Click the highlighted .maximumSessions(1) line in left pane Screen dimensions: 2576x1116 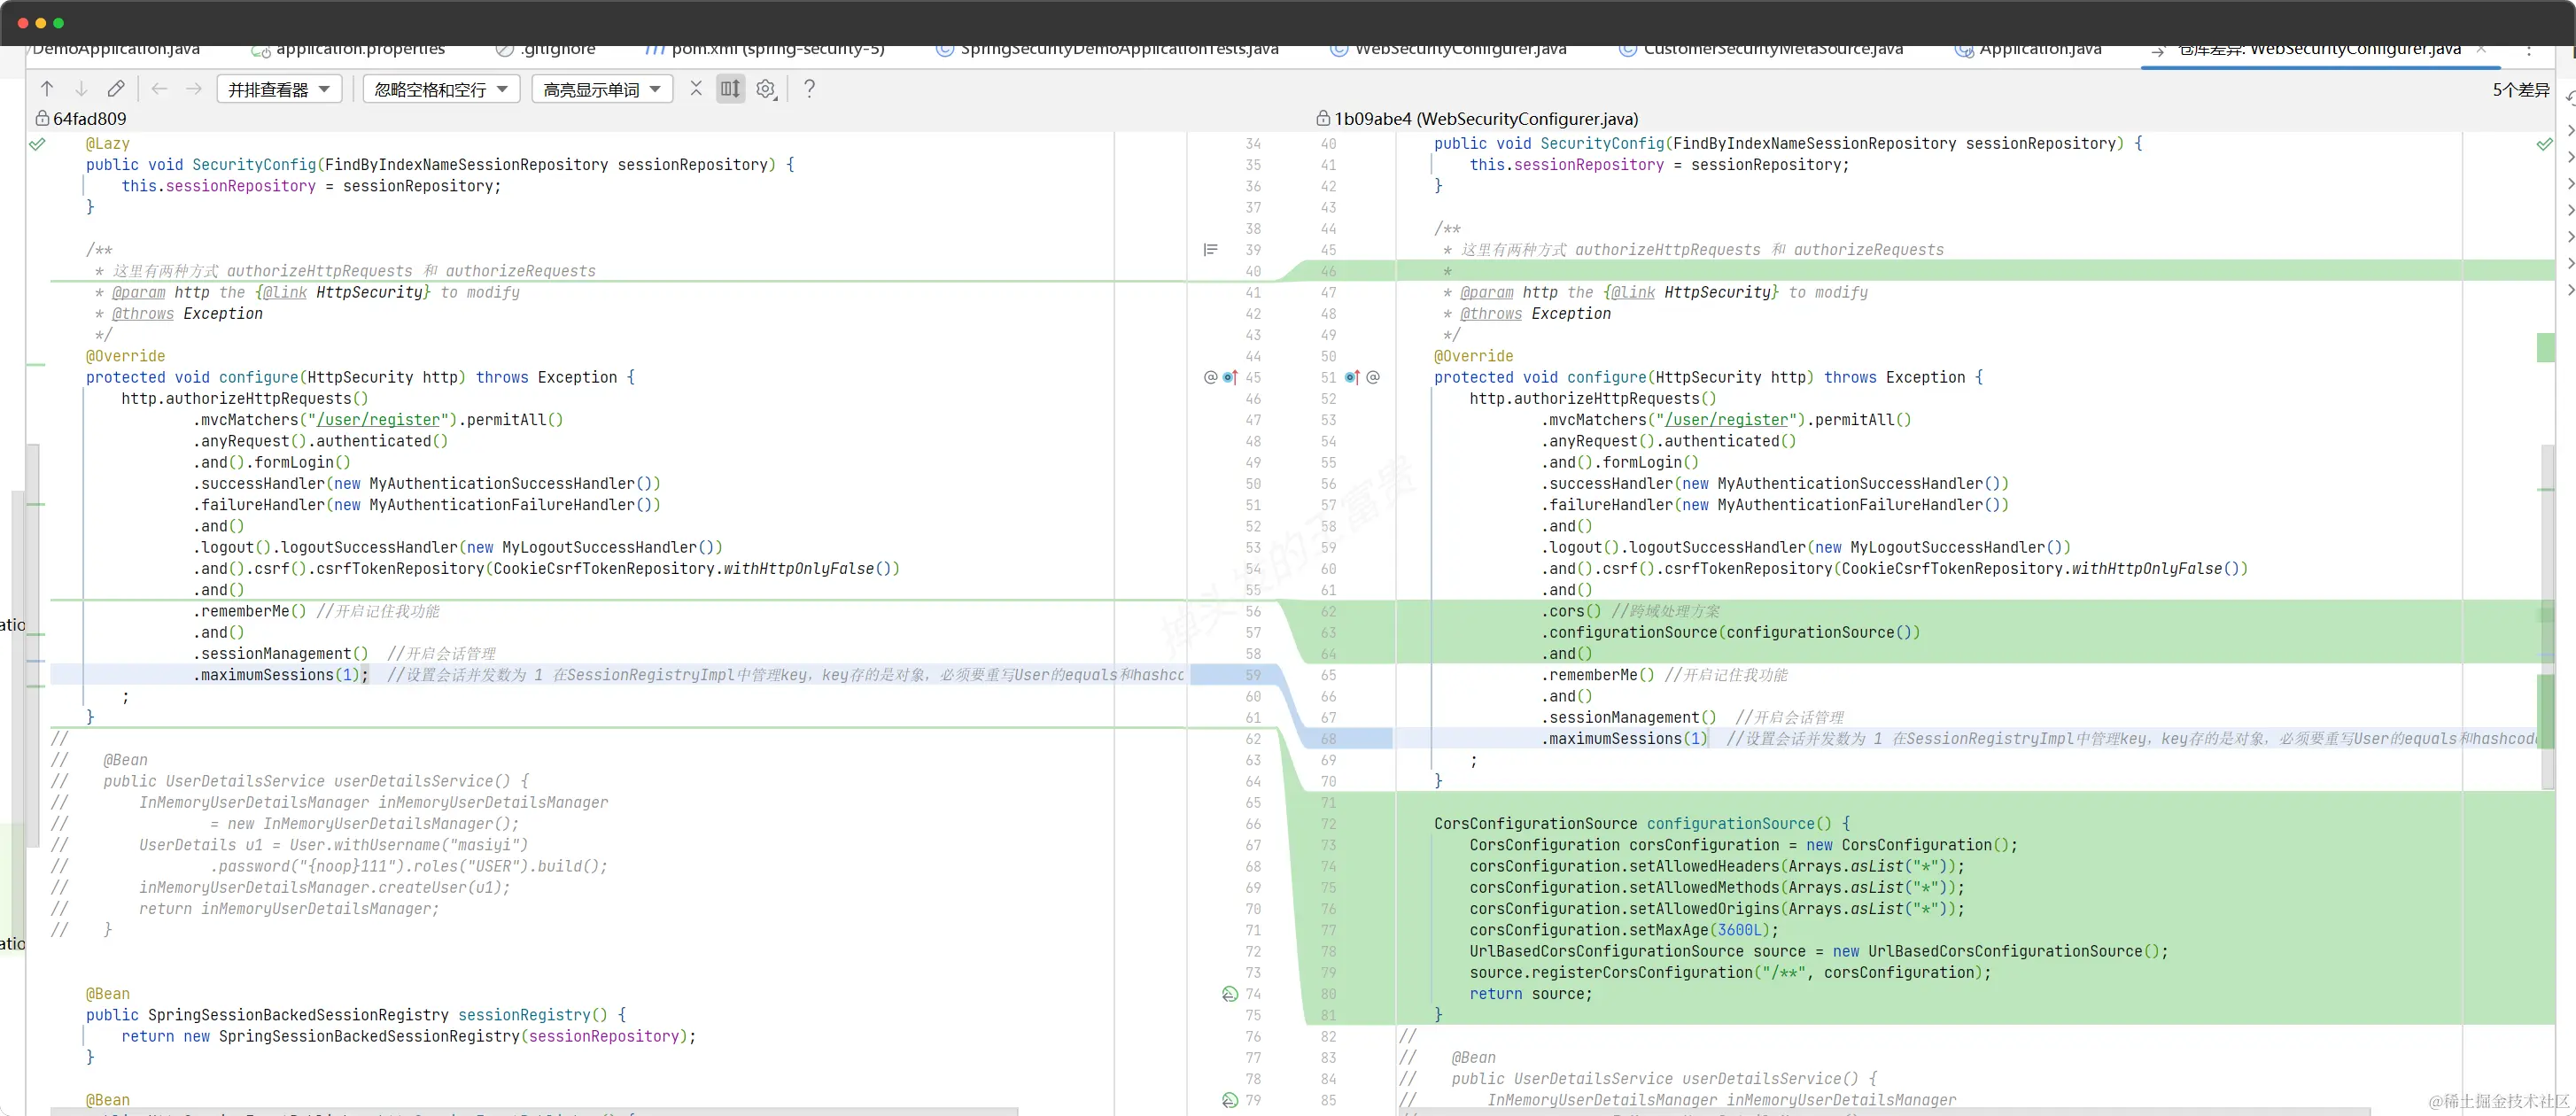pos(617,675)
